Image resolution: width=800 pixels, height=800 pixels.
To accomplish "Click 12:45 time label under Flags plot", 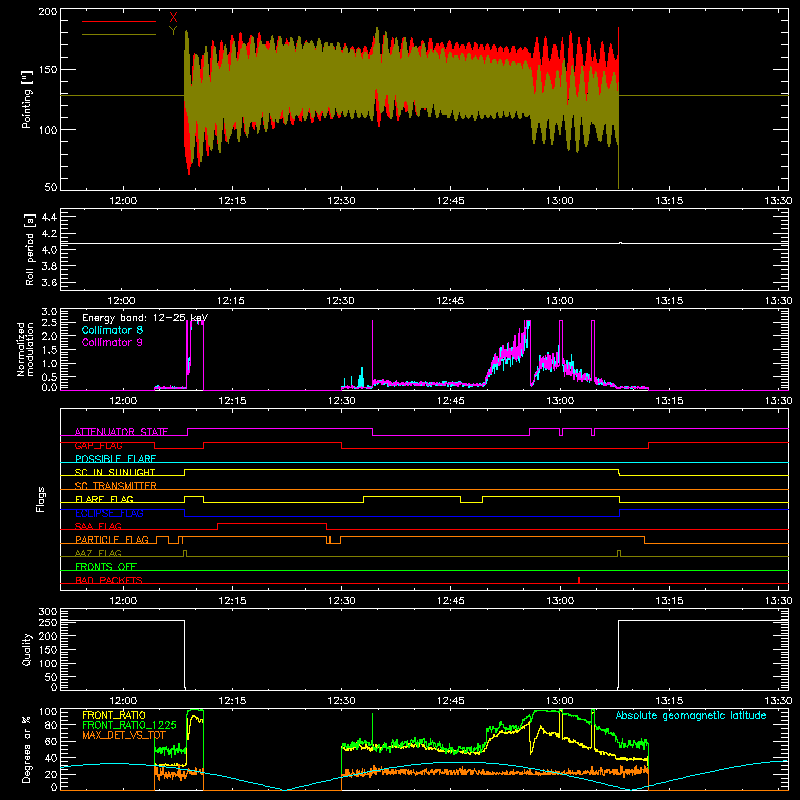I will click(x=451, y=601).
